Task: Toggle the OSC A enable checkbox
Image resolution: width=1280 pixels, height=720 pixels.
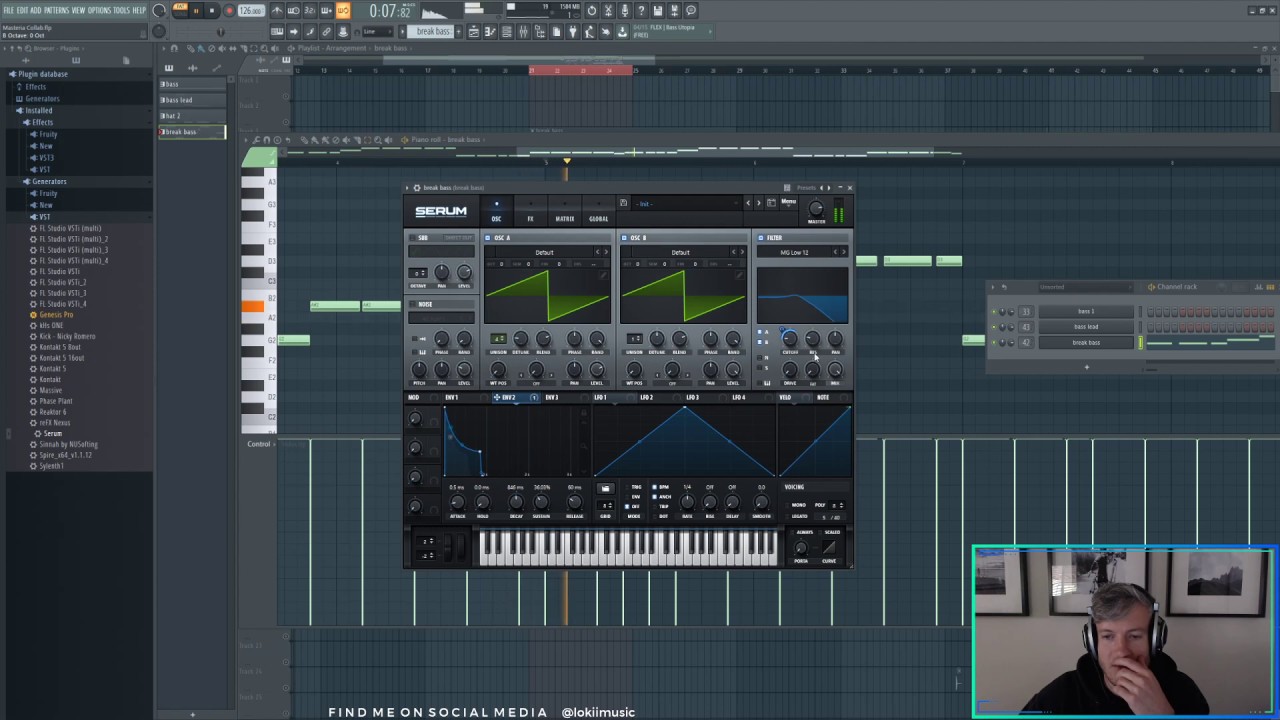Action: pos(487,237)
